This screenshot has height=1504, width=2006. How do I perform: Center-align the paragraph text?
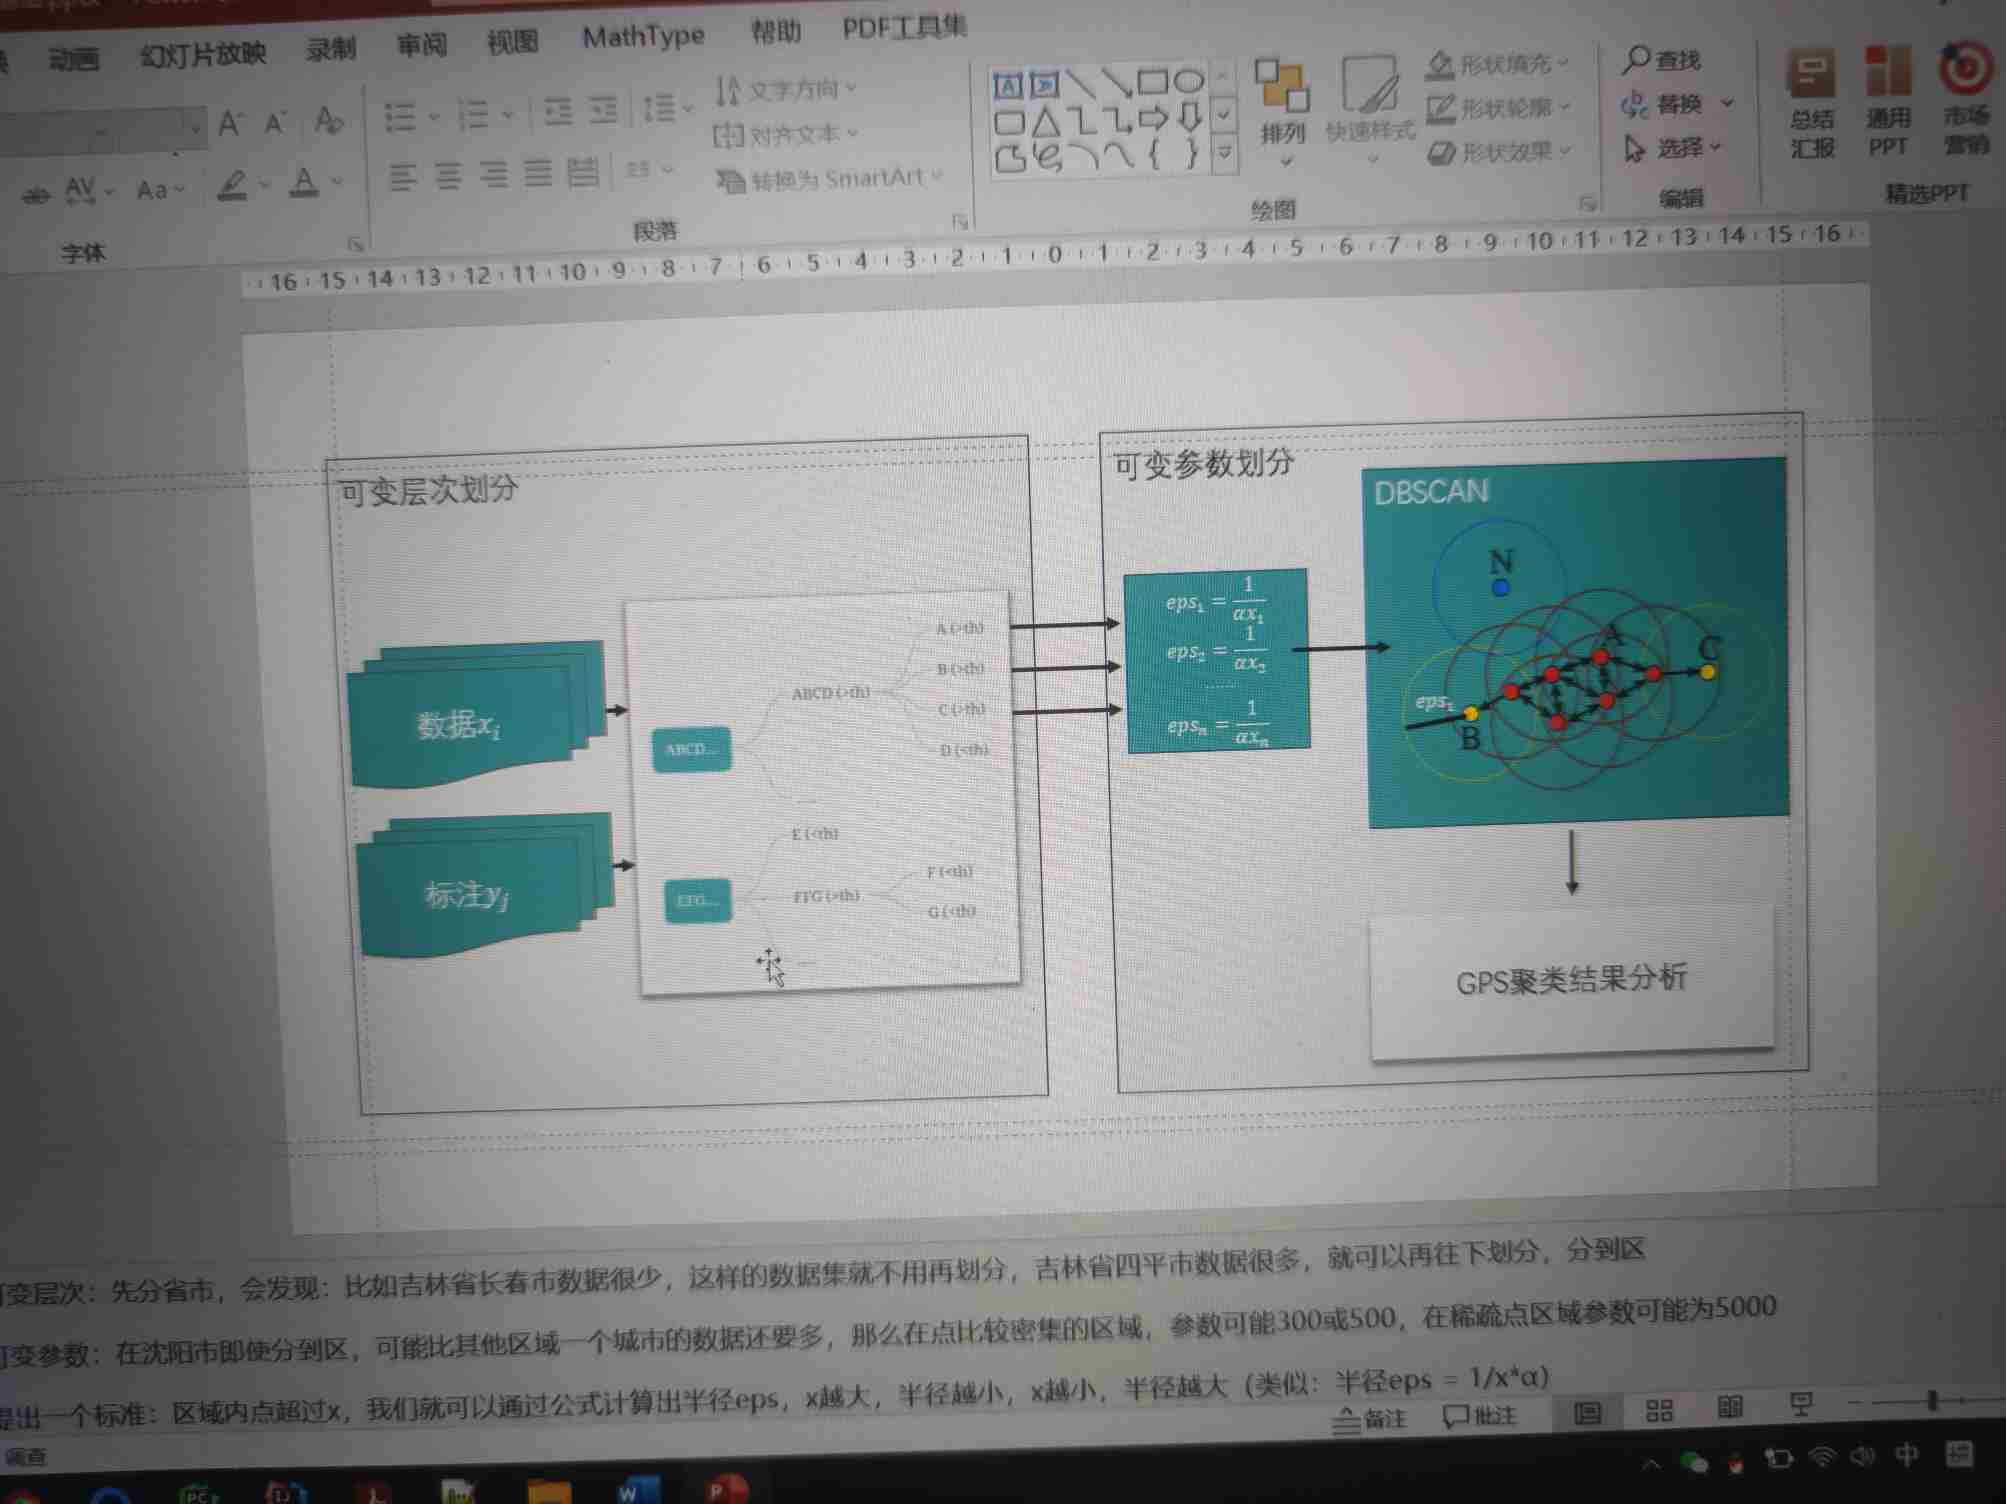448,177
